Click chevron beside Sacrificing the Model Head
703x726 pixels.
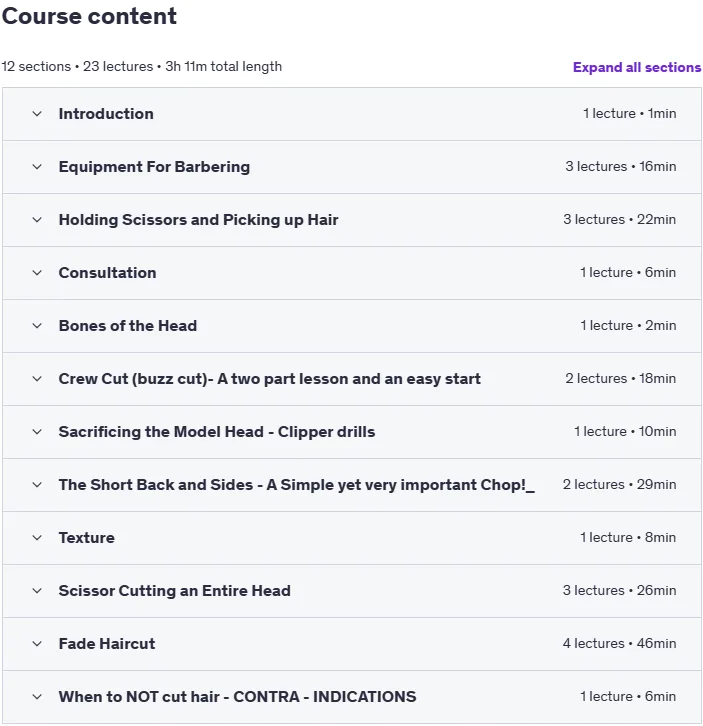click(37, 432)
